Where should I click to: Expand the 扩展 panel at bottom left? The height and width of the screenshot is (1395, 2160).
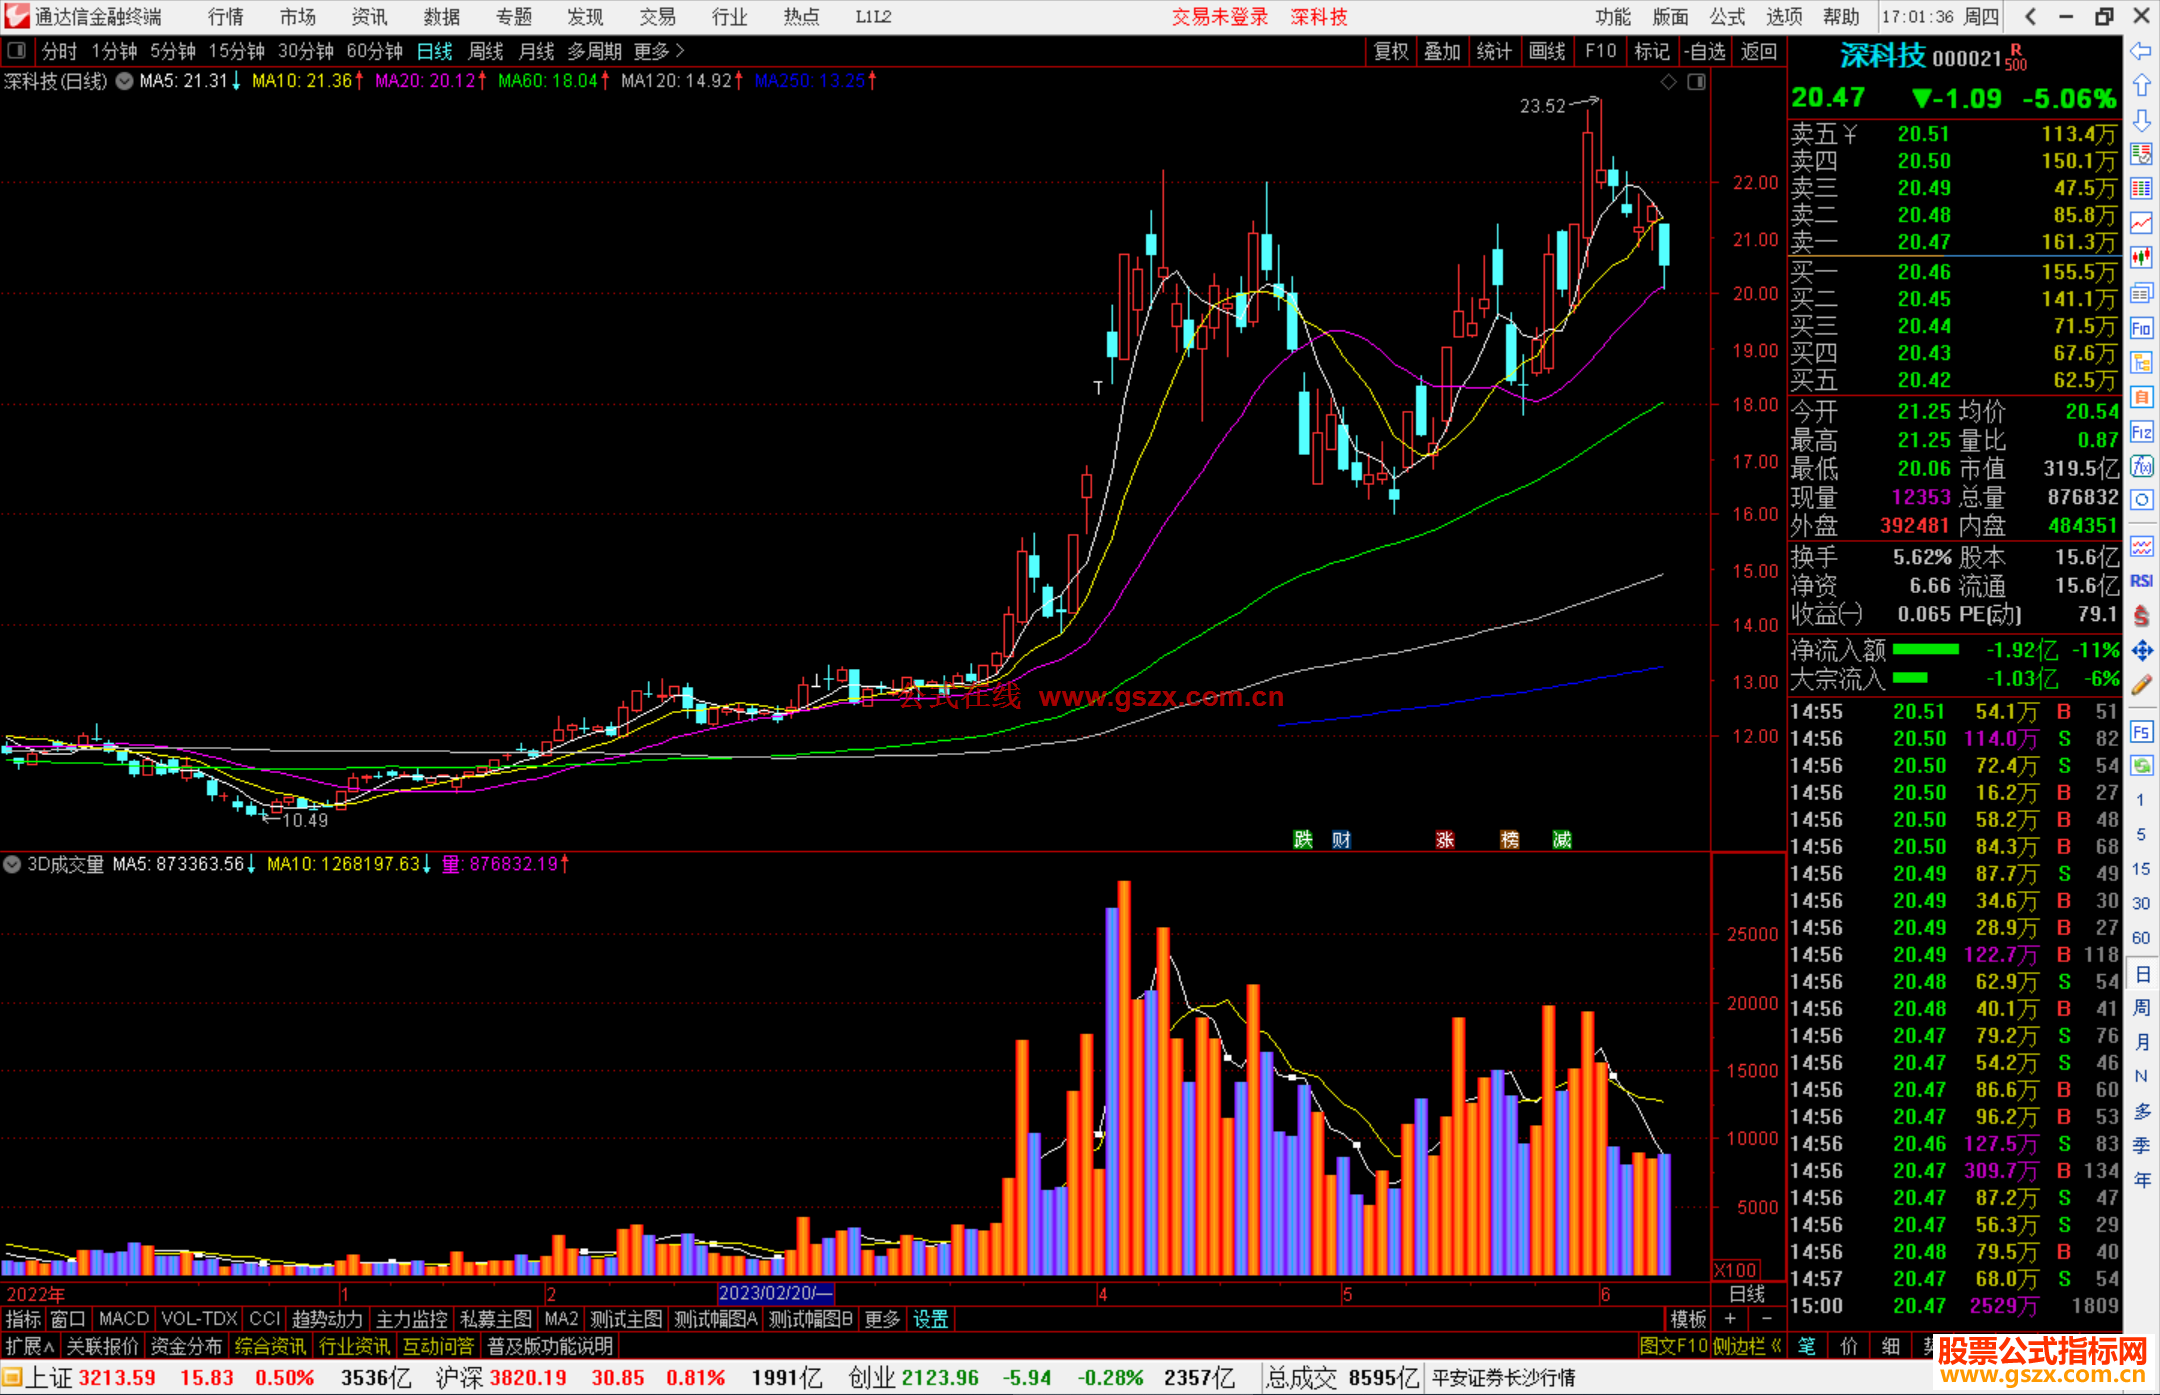point(30,1346)
